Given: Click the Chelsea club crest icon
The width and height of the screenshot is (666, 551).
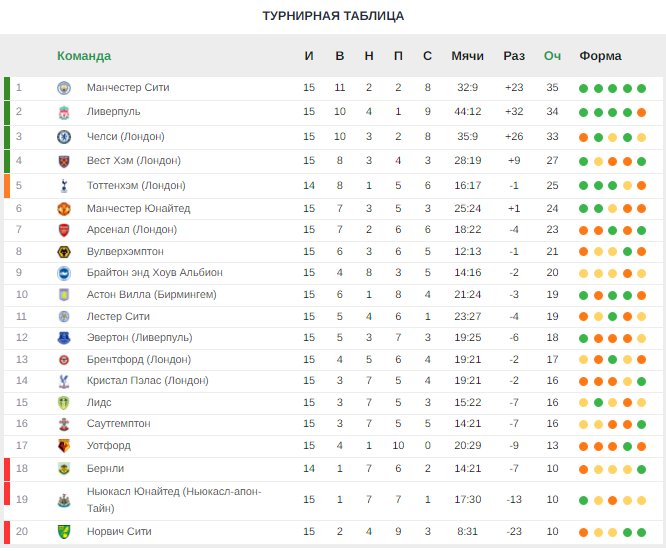Looking at the screenshot, I should click(64, 137).
